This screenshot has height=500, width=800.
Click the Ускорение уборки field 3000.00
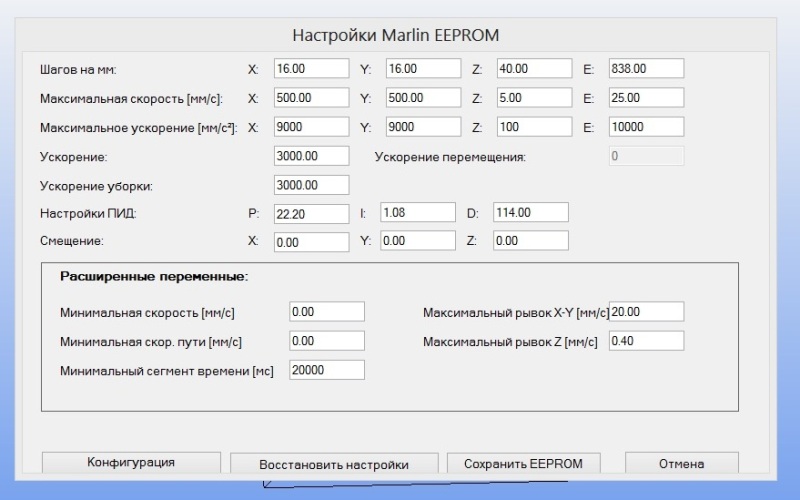(x=311, y=185)
